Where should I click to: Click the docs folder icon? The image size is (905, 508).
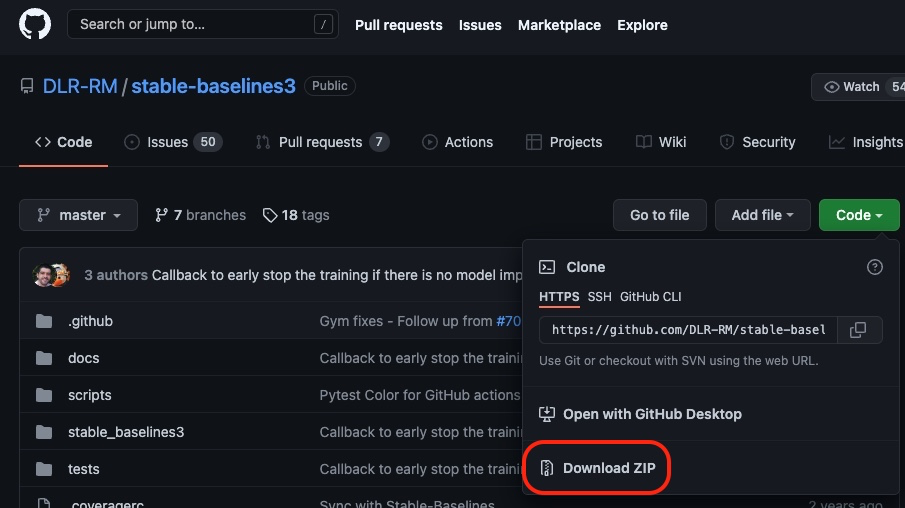pos(44,358)
